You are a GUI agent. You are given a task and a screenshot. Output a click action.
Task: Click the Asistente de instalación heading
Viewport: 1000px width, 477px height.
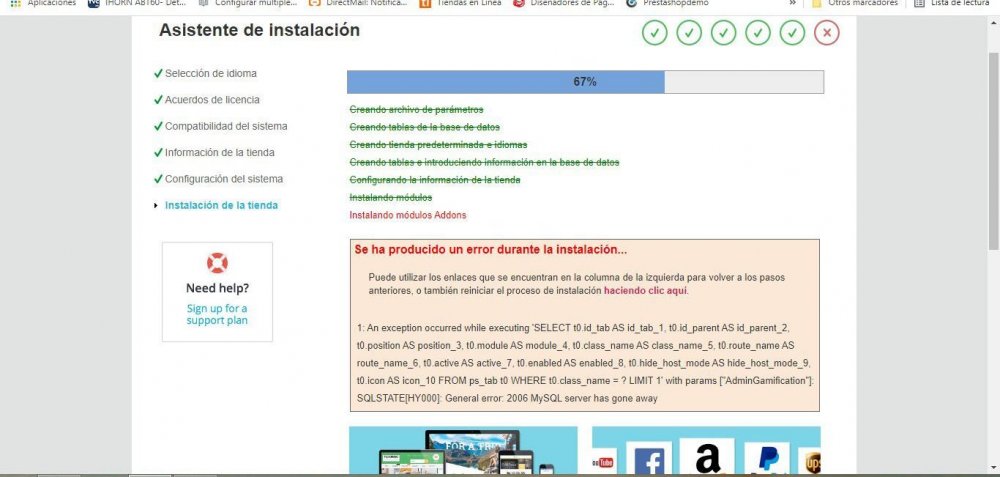pos(259,30)
